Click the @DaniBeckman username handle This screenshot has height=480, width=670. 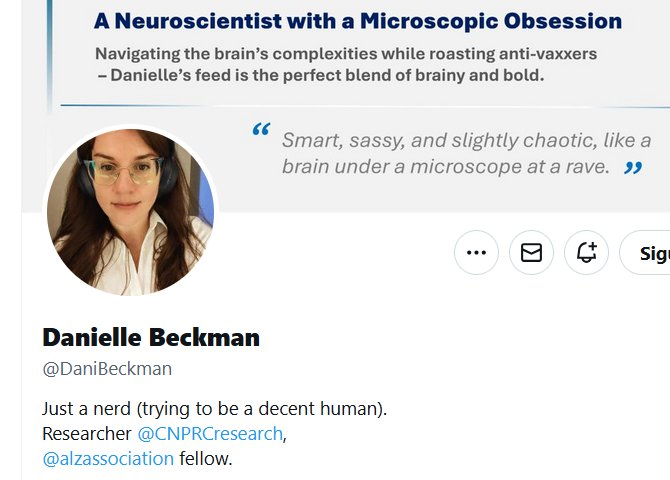[x=107, y=368]
